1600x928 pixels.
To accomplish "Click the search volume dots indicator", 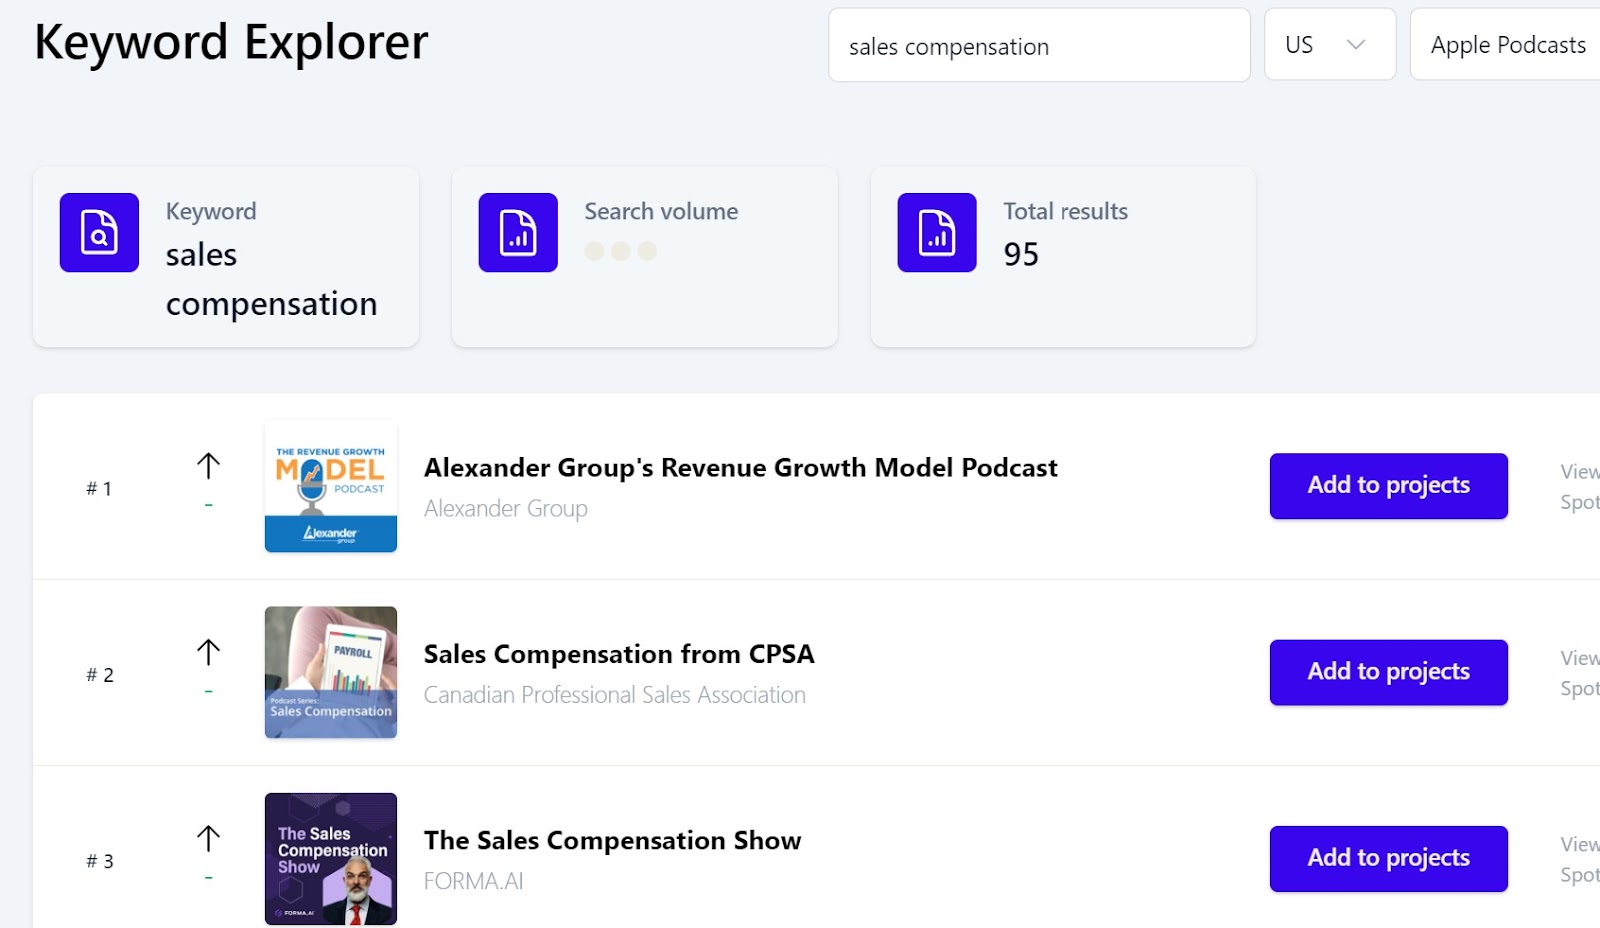I will [x=621, y=251].
